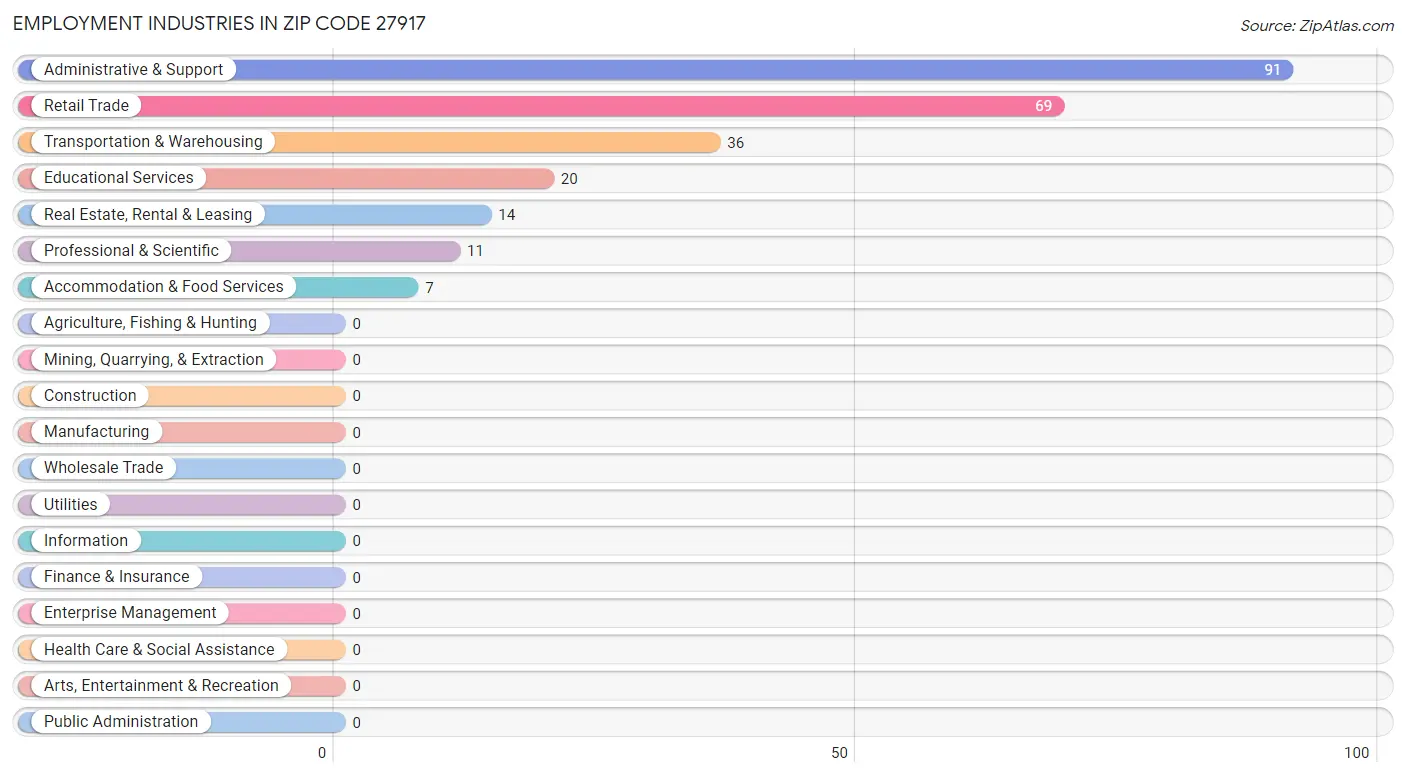Viewport: 1406px width, 777px height.
Task: Click the Real Estate, Rental & Leasing label
Action: click(x=148, y=214)
